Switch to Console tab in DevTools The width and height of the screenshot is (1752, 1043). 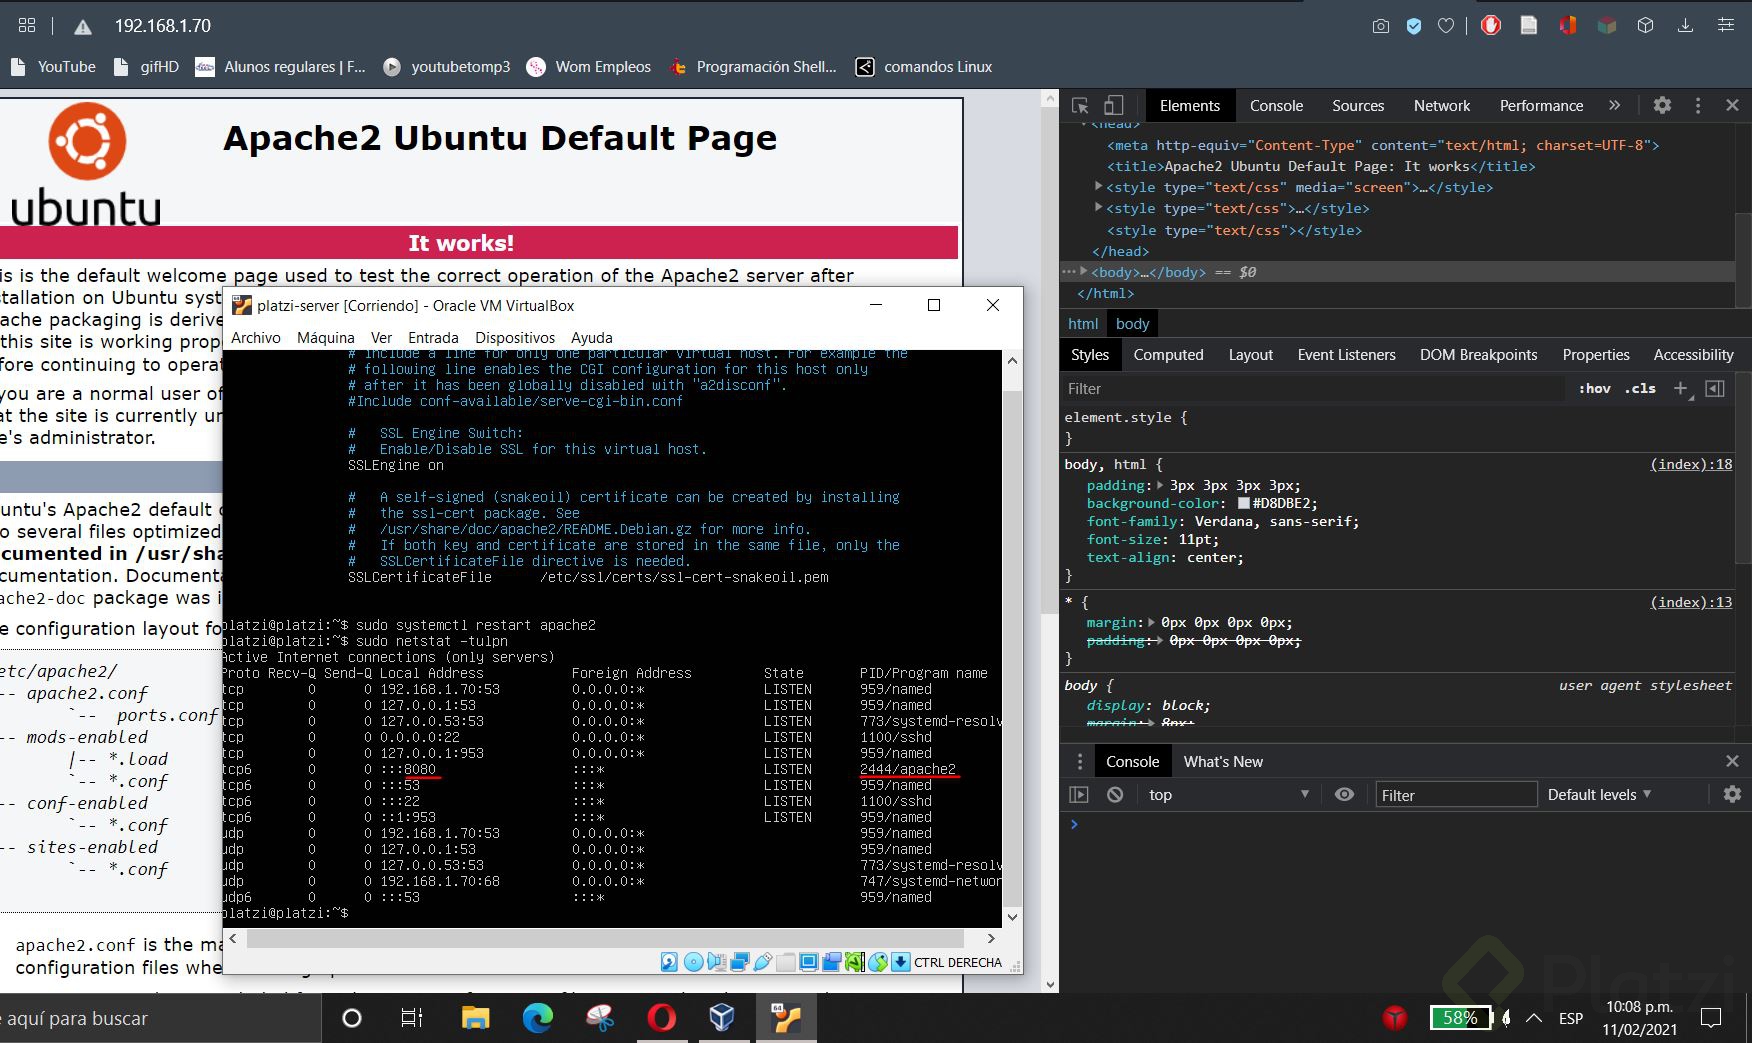tap(1276, 105)
